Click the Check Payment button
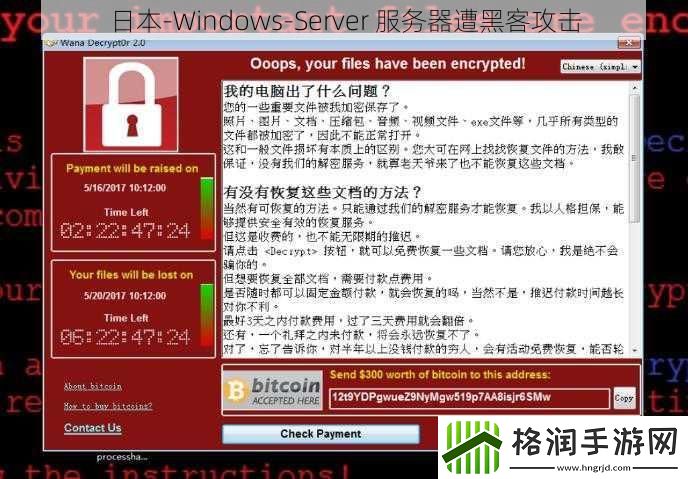The image size is (688, 479). 321,434
